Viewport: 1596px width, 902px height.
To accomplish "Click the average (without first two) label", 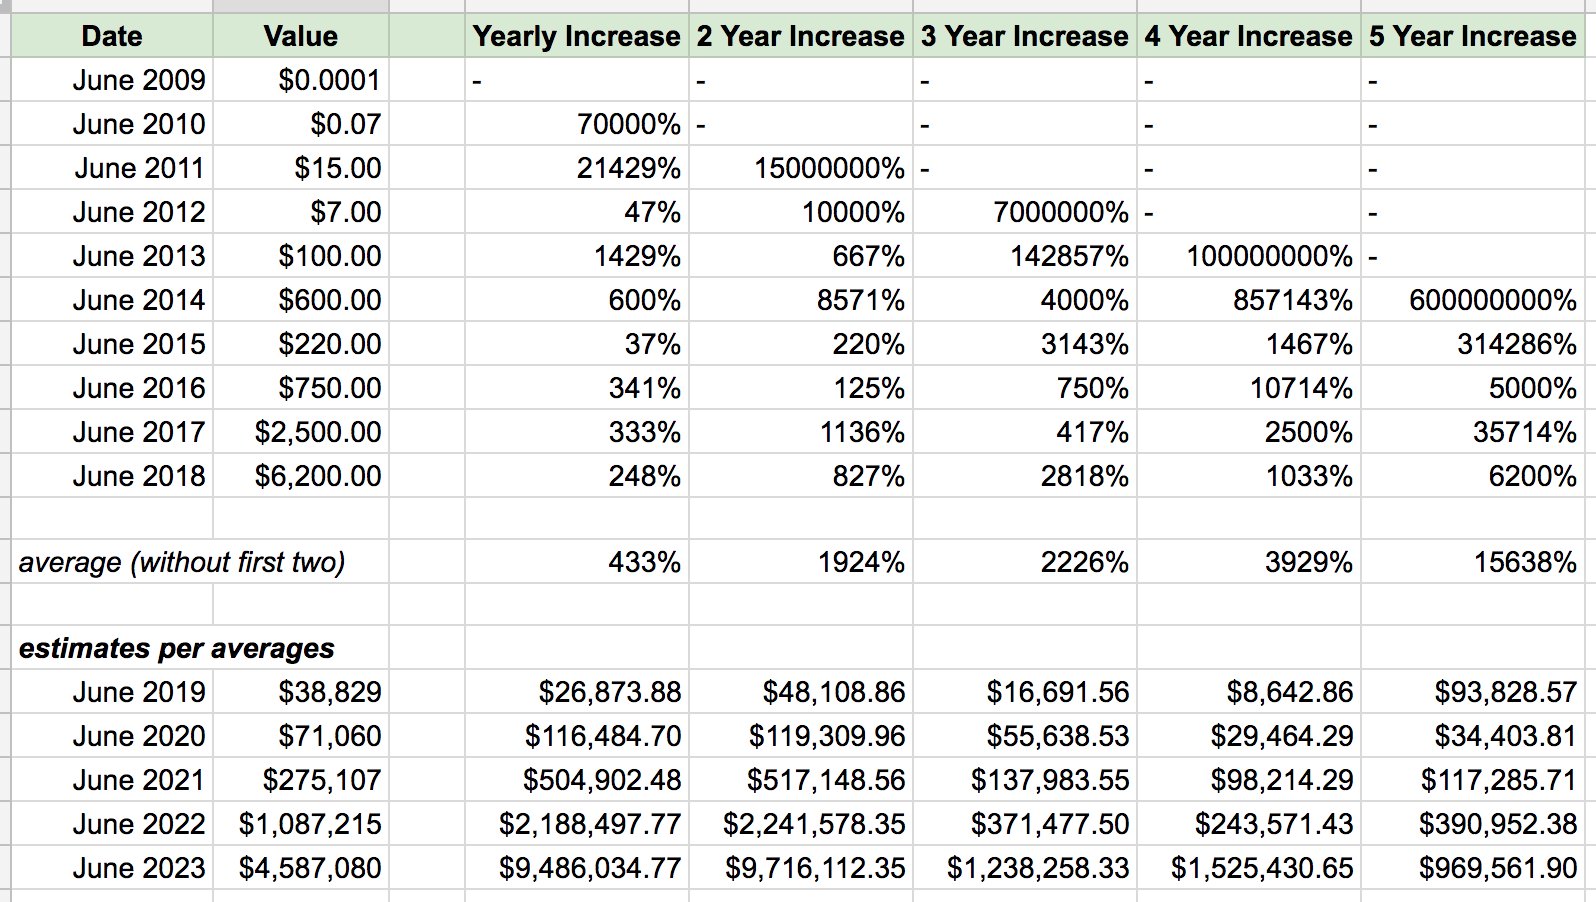I will (x=182, y=562).
